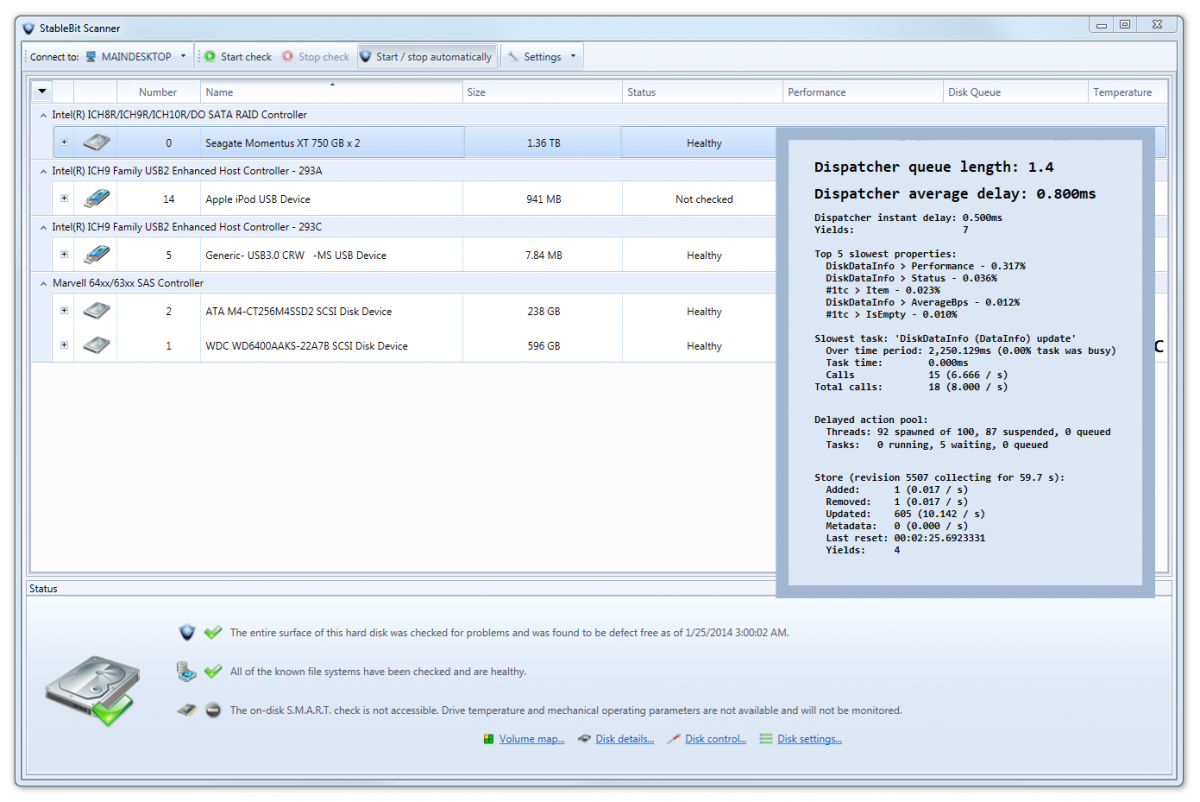This screenshot has width=1200, height=802.
Task: Collapse the Intel ICH8R/ICH9R SATA RAID Controller group
Action: (43, 115)
